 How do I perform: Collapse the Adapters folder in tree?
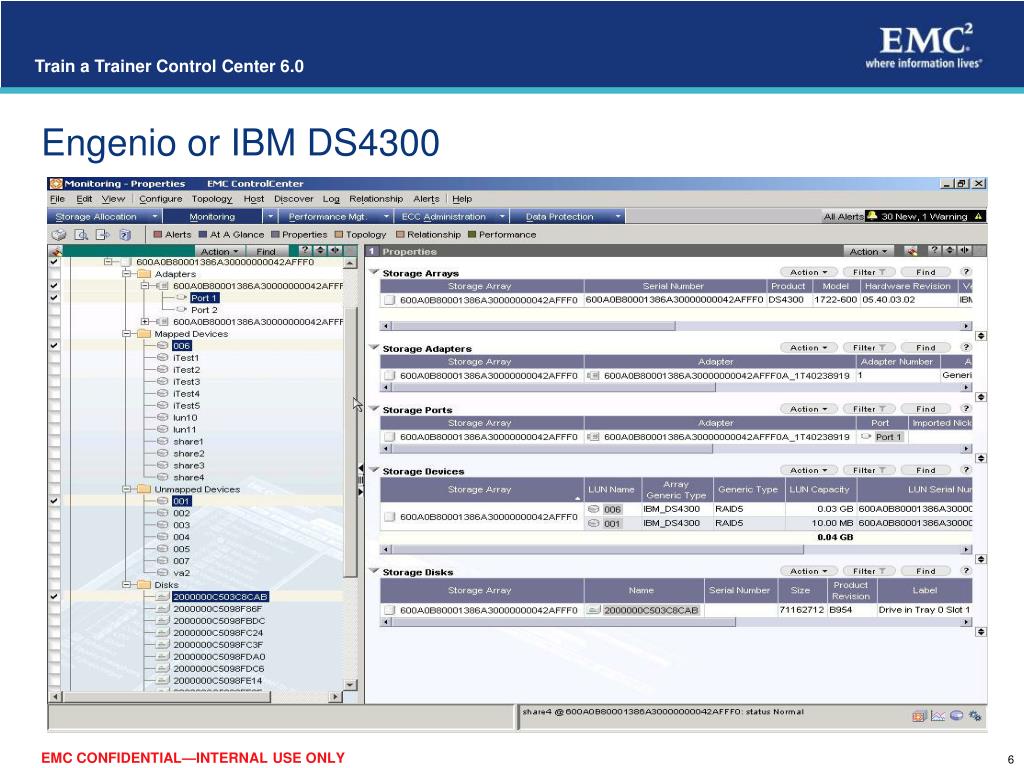[127, 274]
